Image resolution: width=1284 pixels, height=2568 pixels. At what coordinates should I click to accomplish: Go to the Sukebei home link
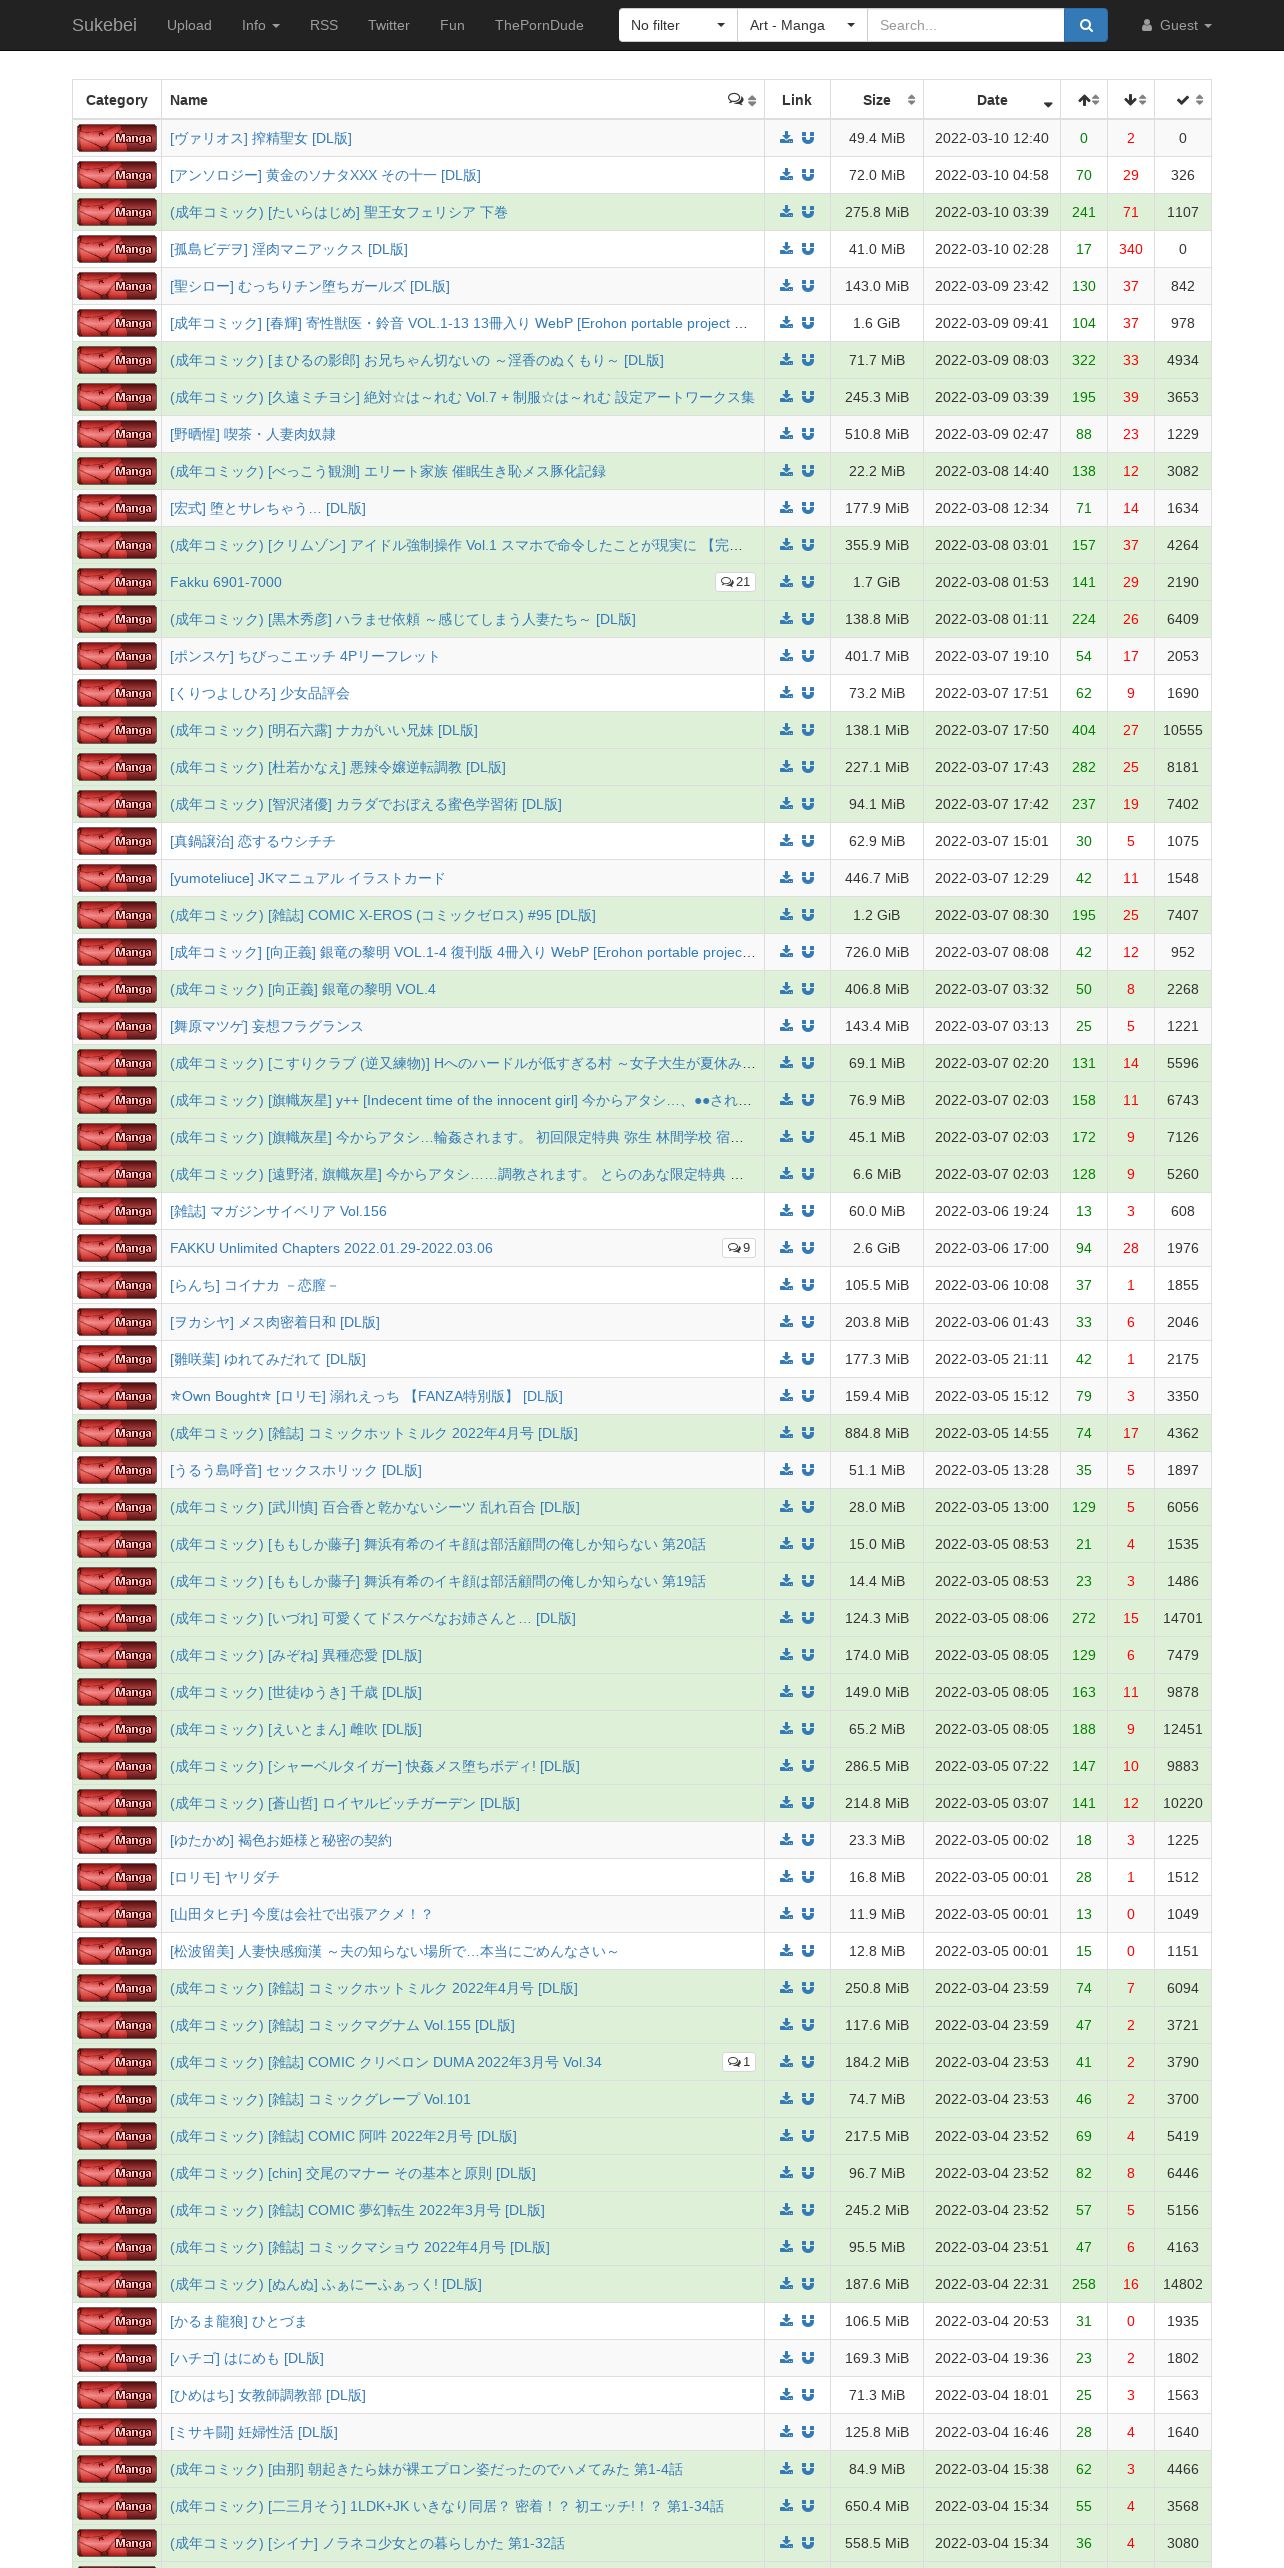[104, 25]
